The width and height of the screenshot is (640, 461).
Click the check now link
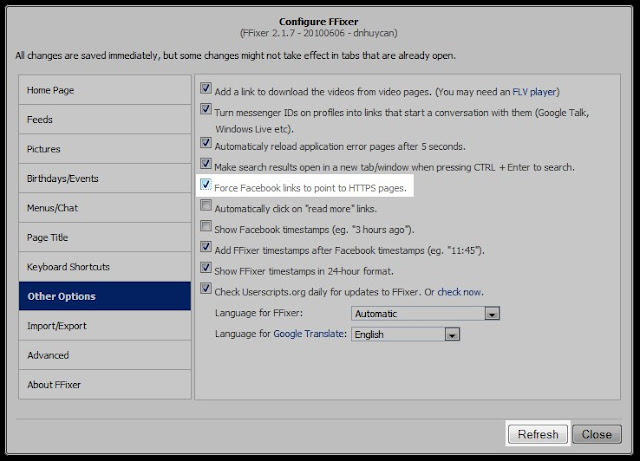coord(459,292)
